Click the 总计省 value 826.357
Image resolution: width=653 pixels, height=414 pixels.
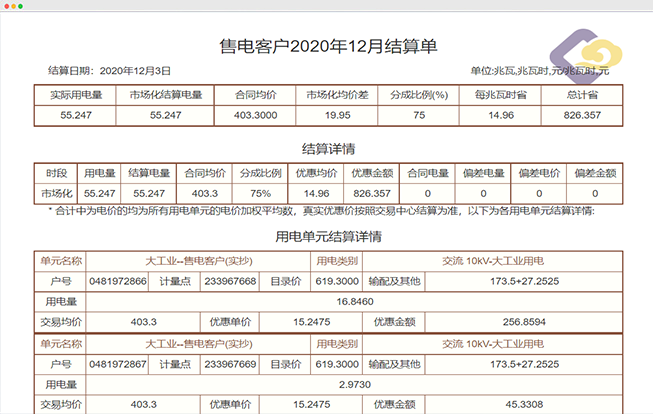(x=582, y=116)
